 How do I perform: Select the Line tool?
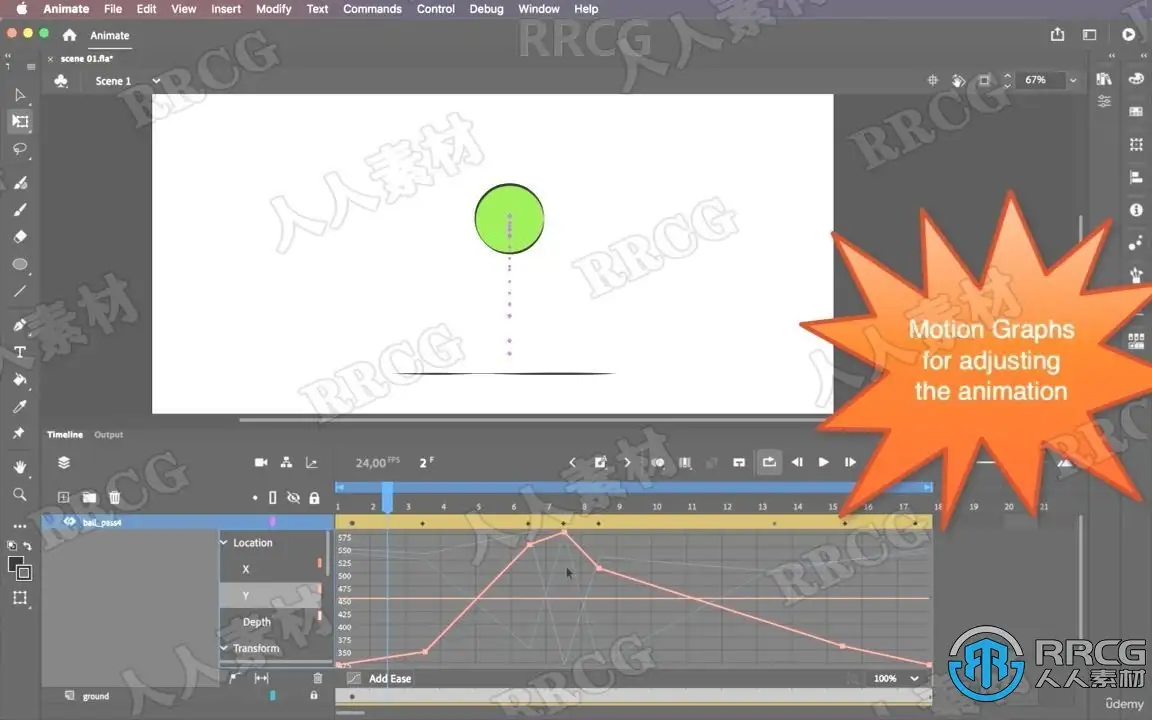pos(20,291)
